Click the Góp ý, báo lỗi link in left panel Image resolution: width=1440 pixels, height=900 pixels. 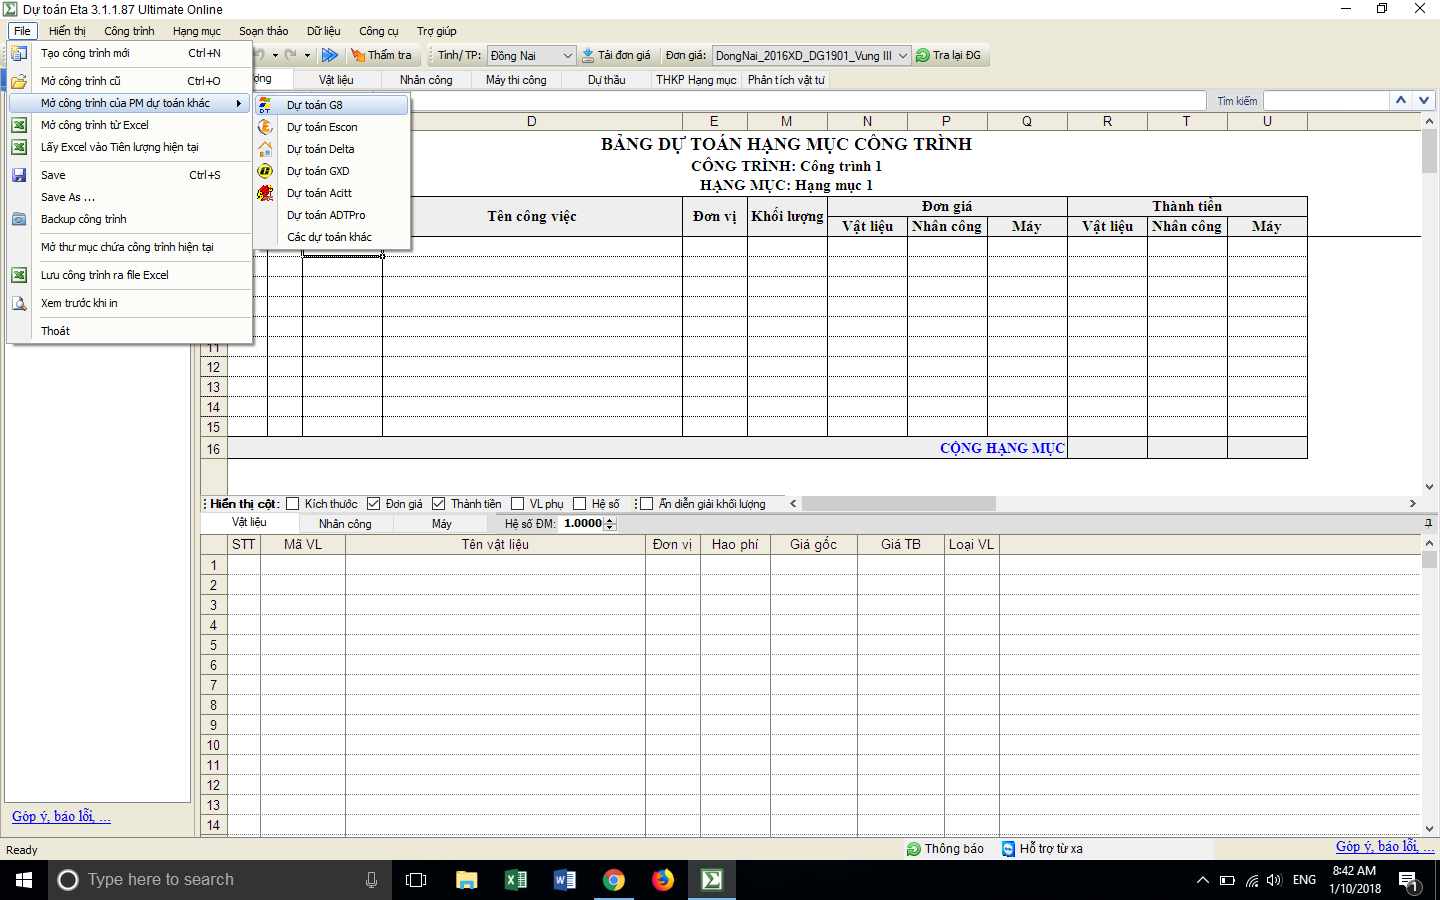tap(61, 816)
